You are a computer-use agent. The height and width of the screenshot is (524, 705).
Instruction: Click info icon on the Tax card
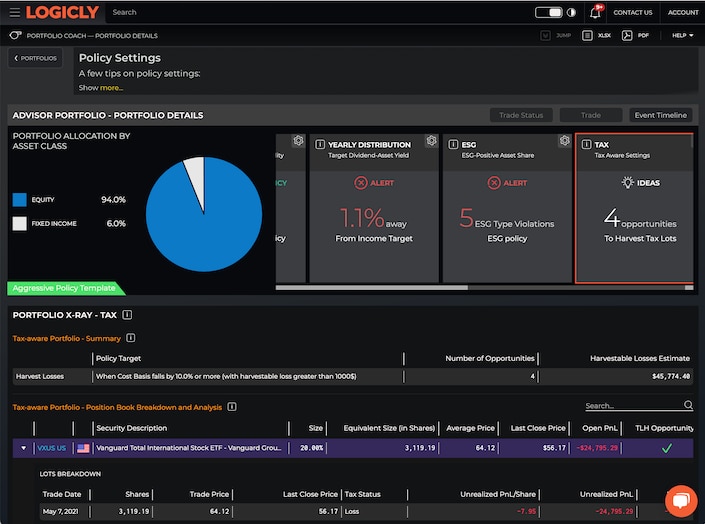point(586,144)
